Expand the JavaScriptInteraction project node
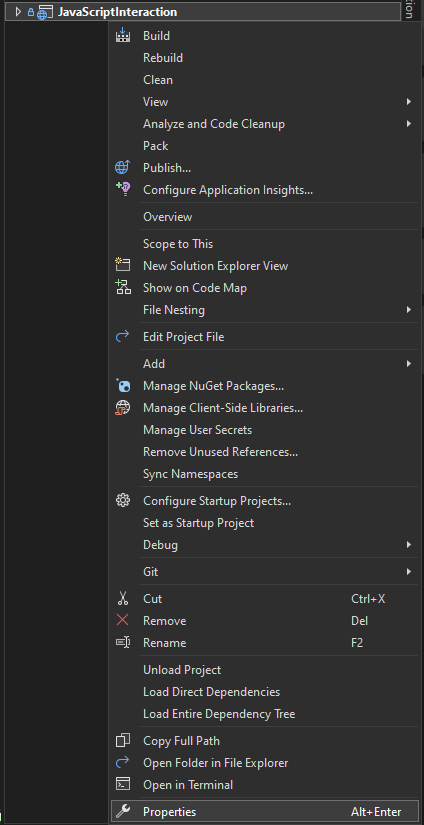The image size is (424, 825). click(x=18, y=12)
